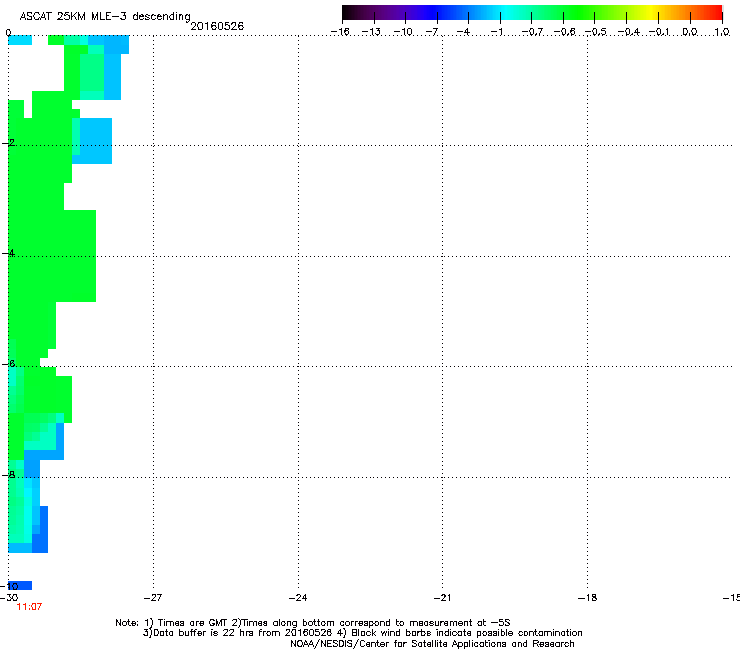
Task: Click the "-0.6" color scale label
Action: pyautogui.click(x=564, y=32)
